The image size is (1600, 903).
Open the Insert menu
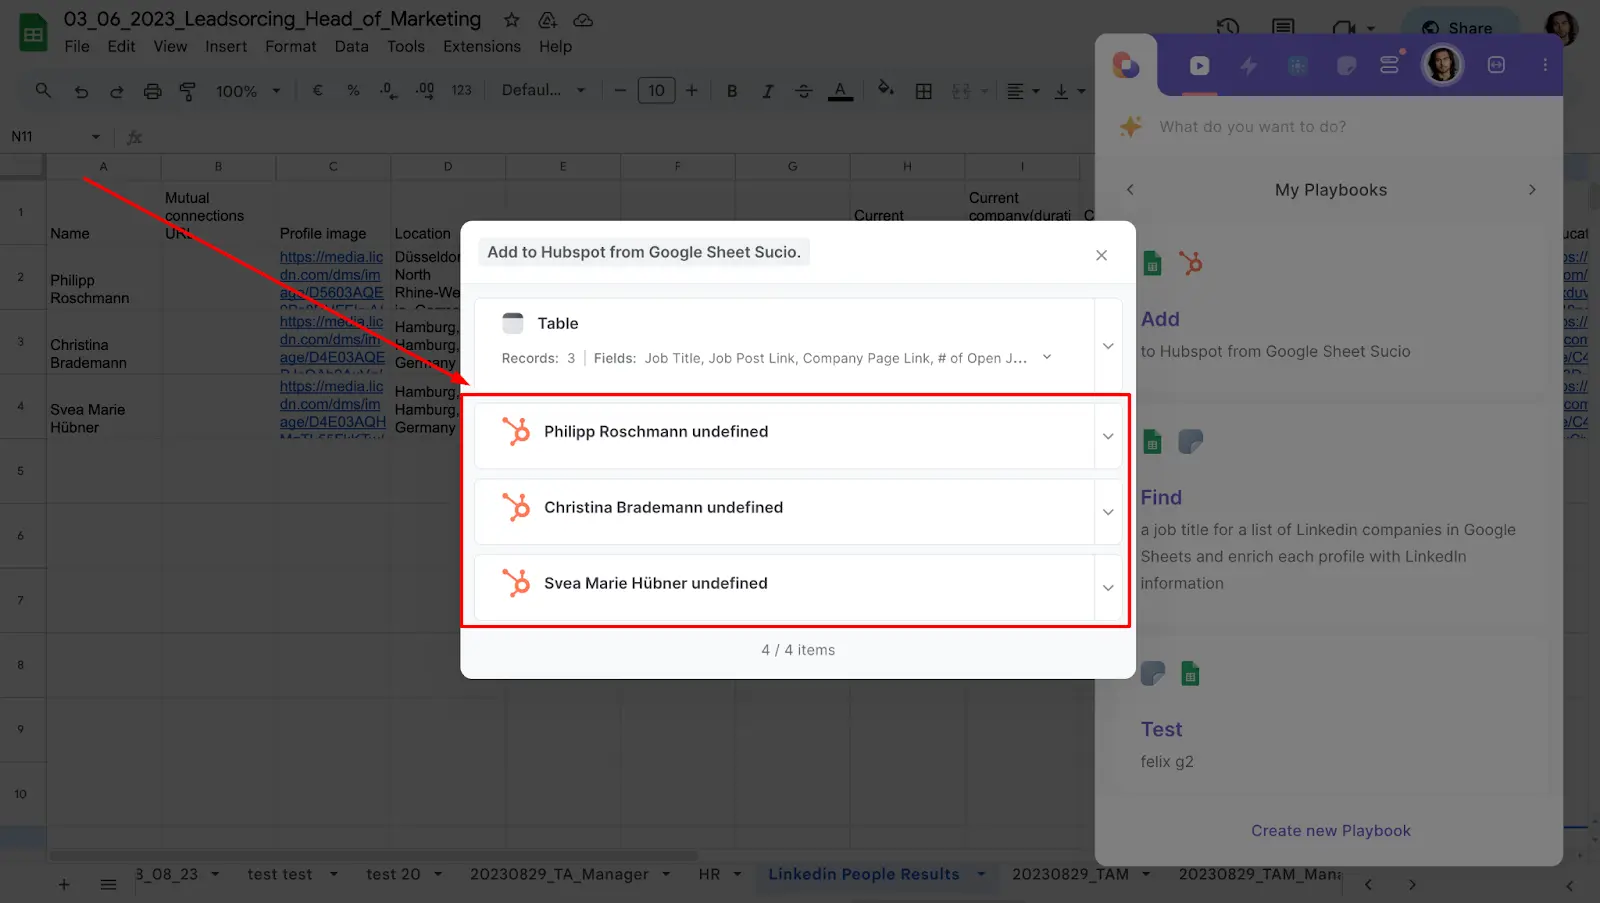point(226,46)
